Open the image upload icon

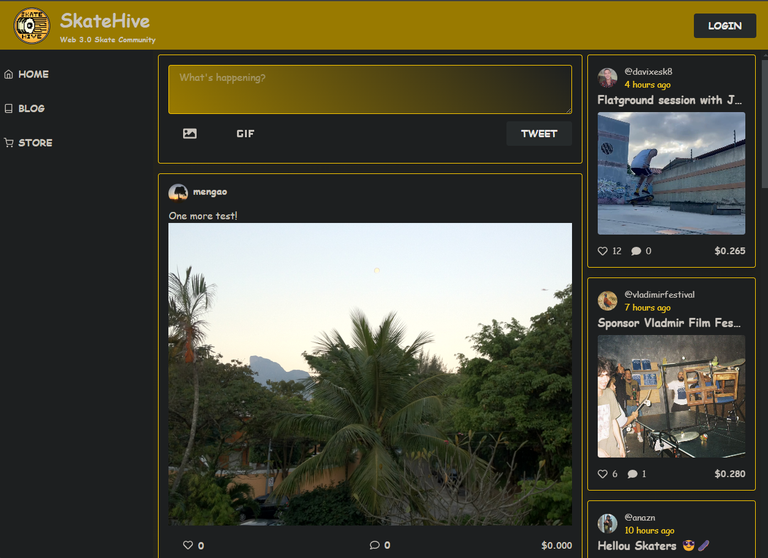pos(190,134)
